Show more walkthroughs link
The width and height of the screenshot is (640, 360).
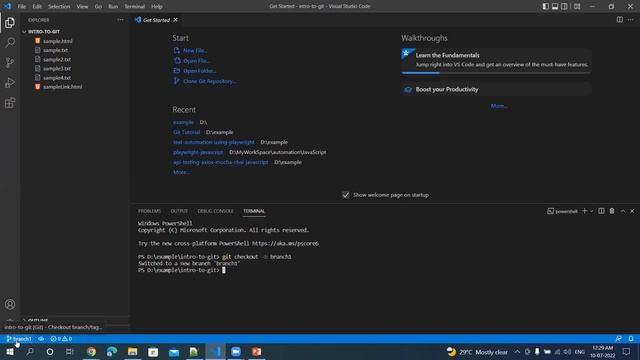point(499,106)
